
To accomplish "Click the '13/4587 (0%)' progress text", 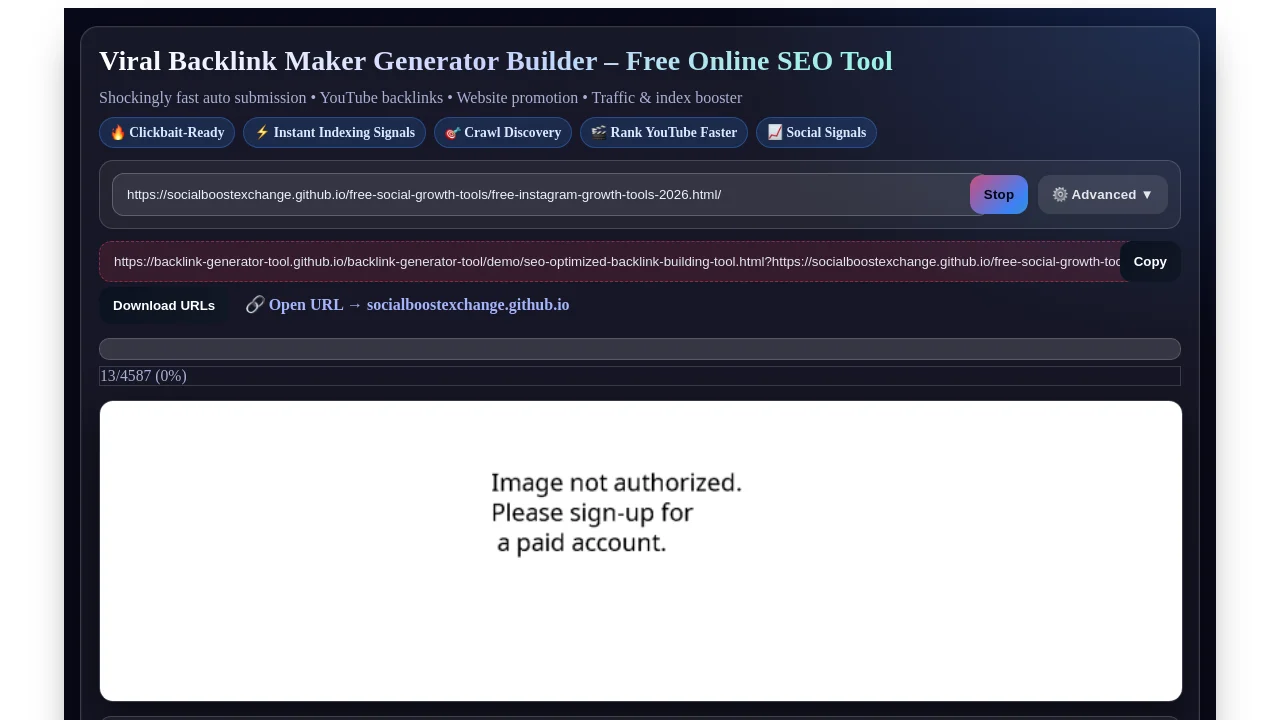I will 143,376.
